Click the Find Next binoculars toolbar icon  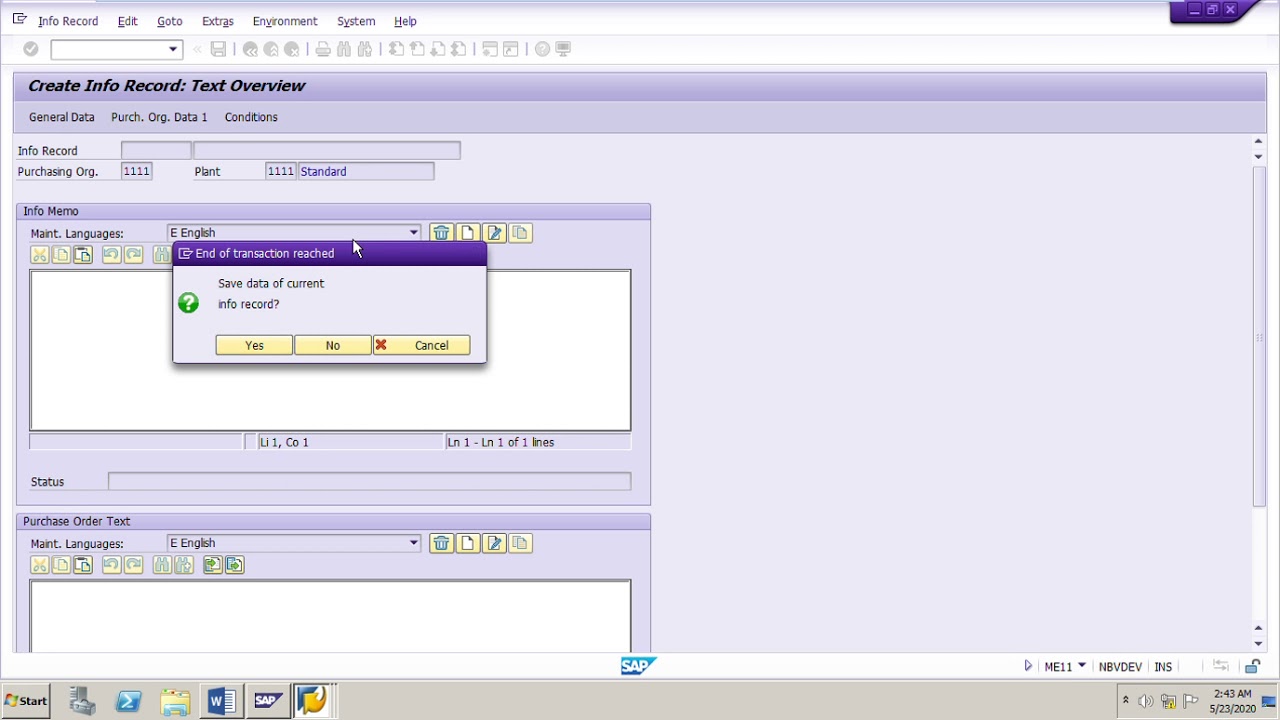(x=365, y=49)
